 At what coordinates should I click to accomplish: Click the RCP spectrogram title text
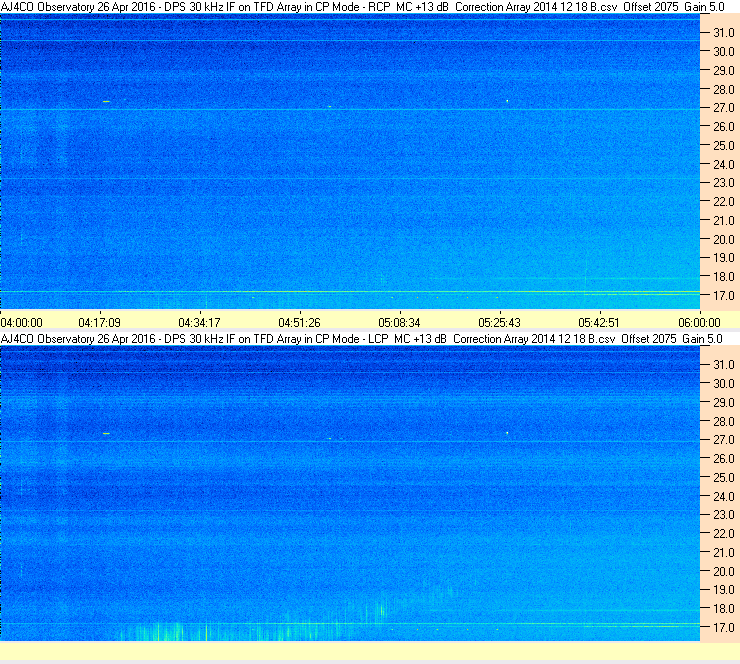coord(362,7)
